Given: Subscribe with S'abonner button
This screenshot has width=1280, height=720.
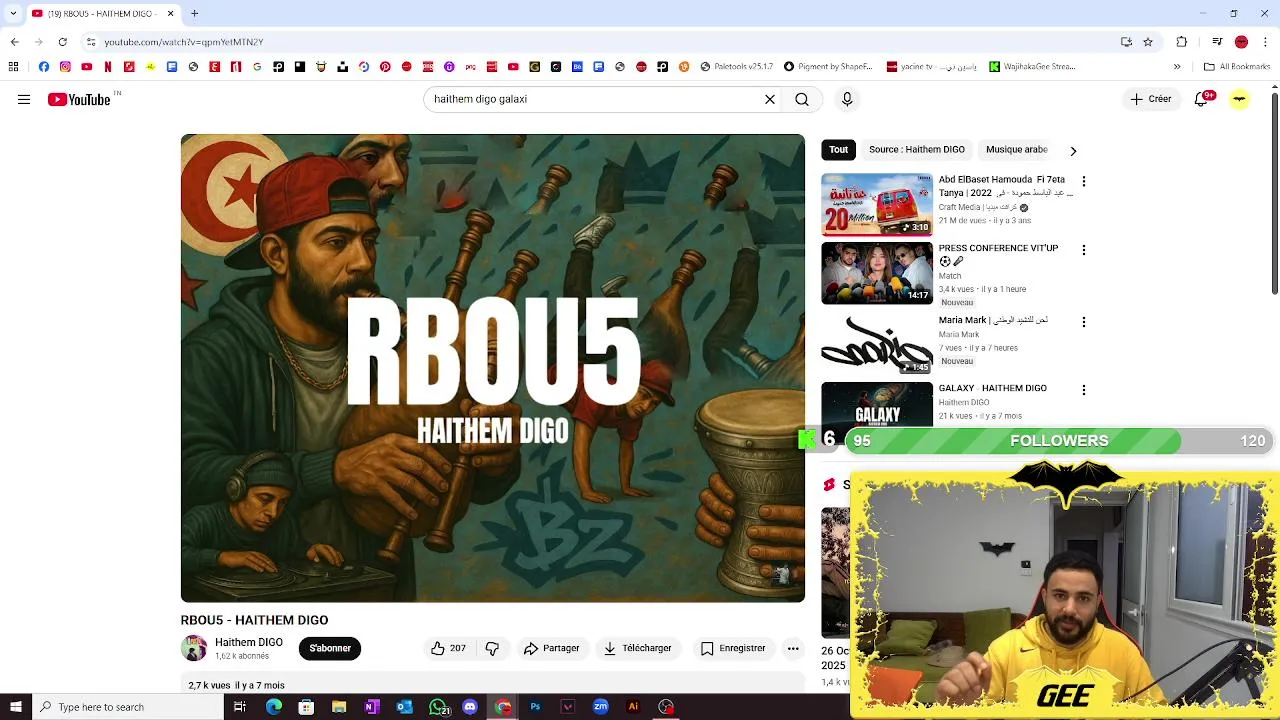Looking at the screenshot, I should coord(330,648).
